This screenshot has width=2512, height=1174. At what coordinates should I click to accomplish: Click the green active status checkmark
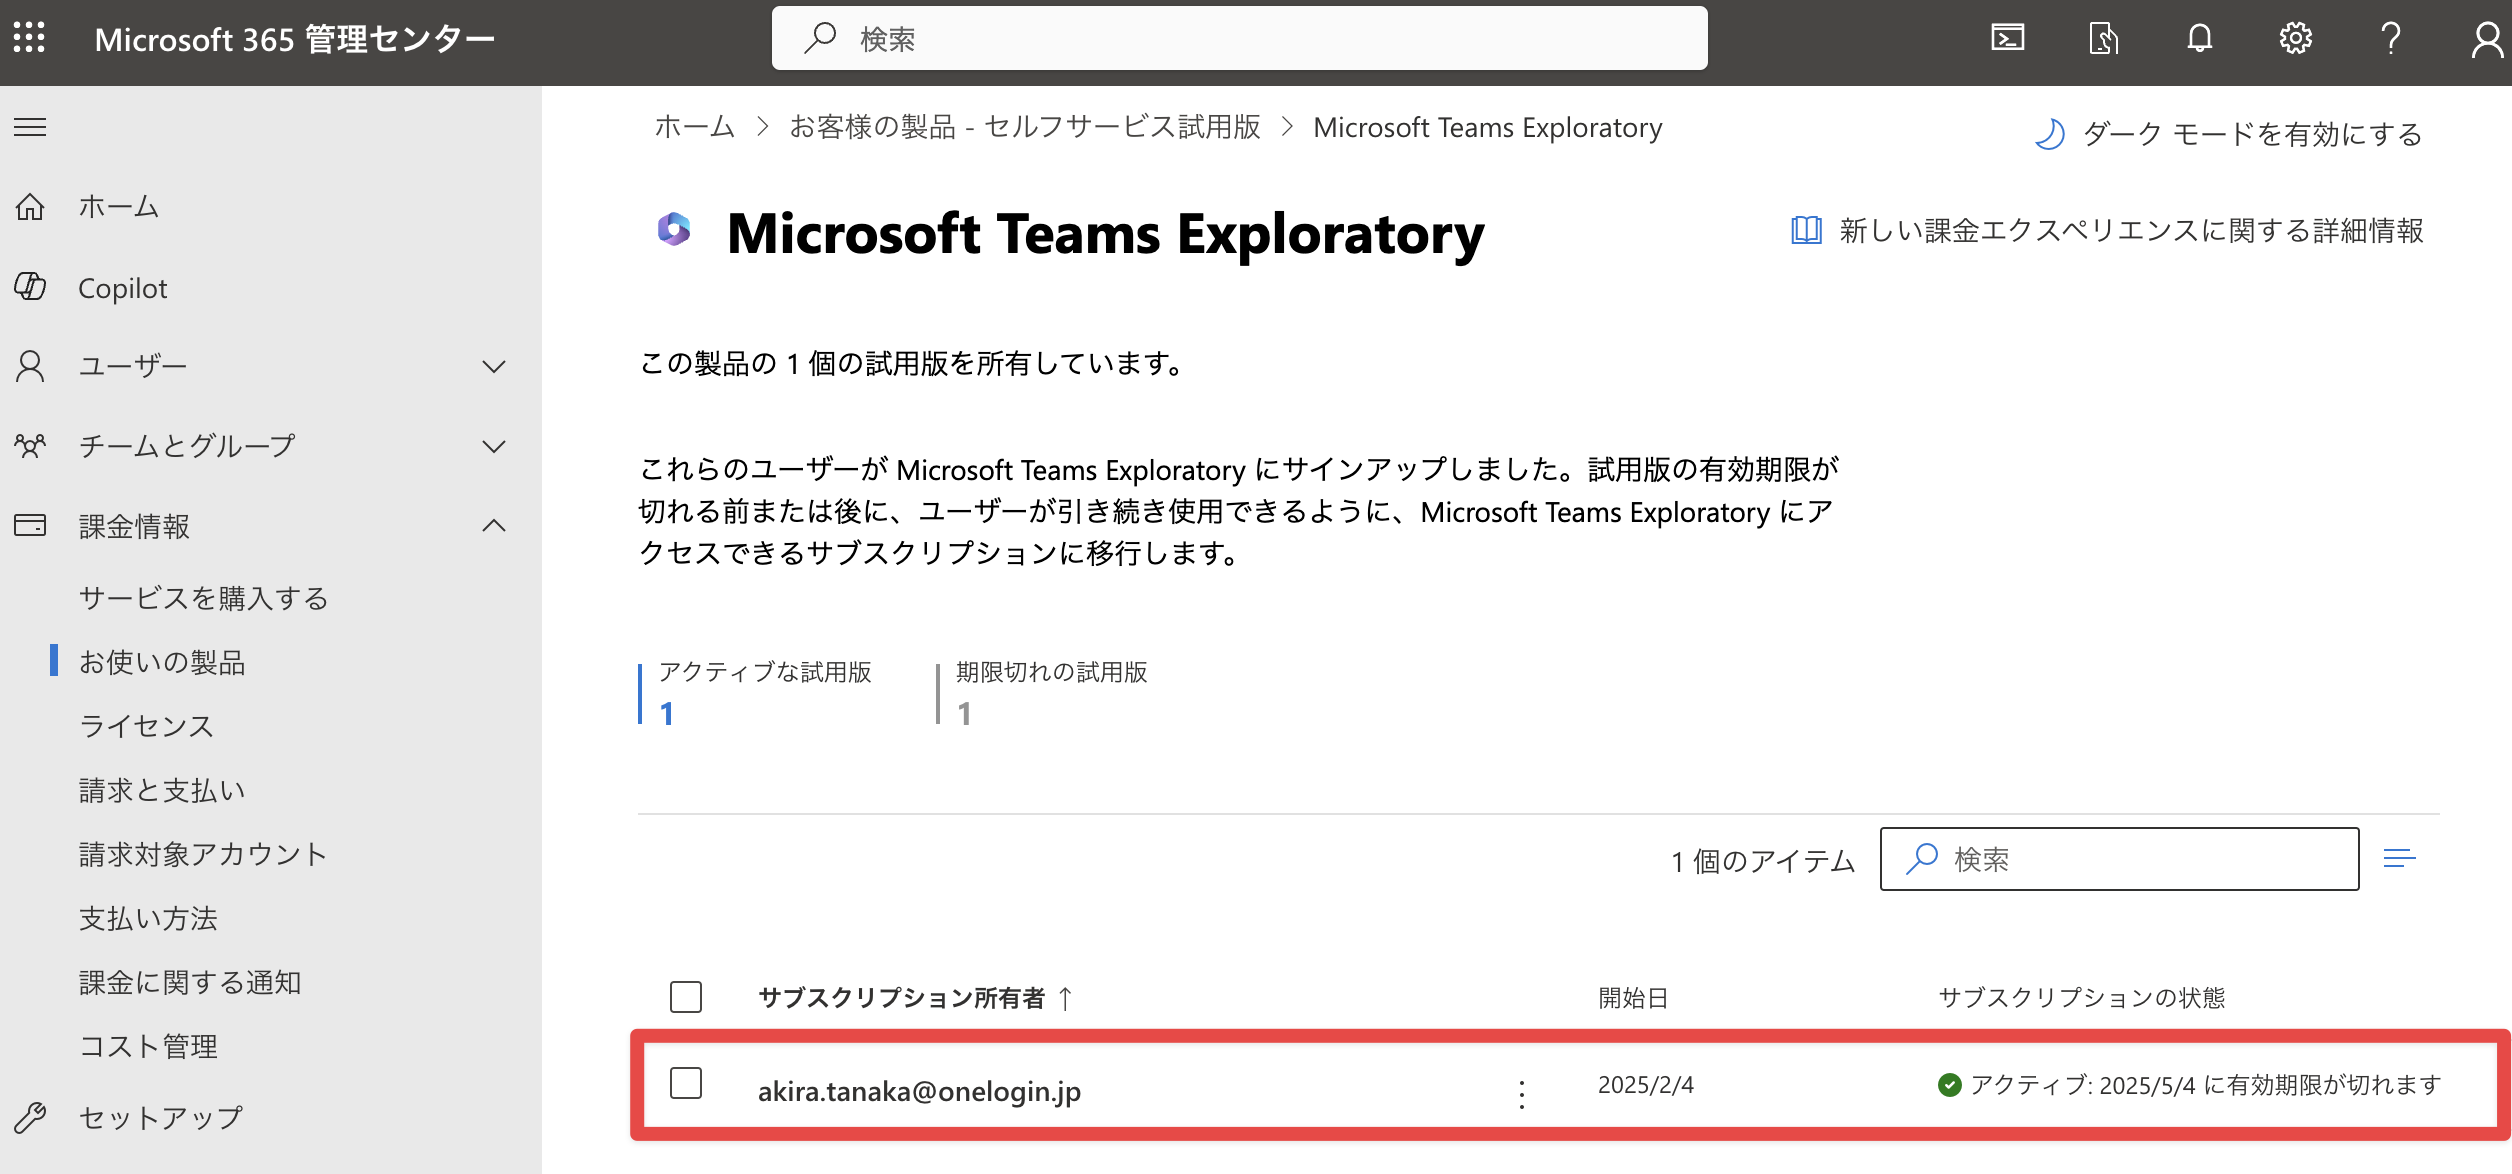pyautogui.click(x=1949, y=1085)
